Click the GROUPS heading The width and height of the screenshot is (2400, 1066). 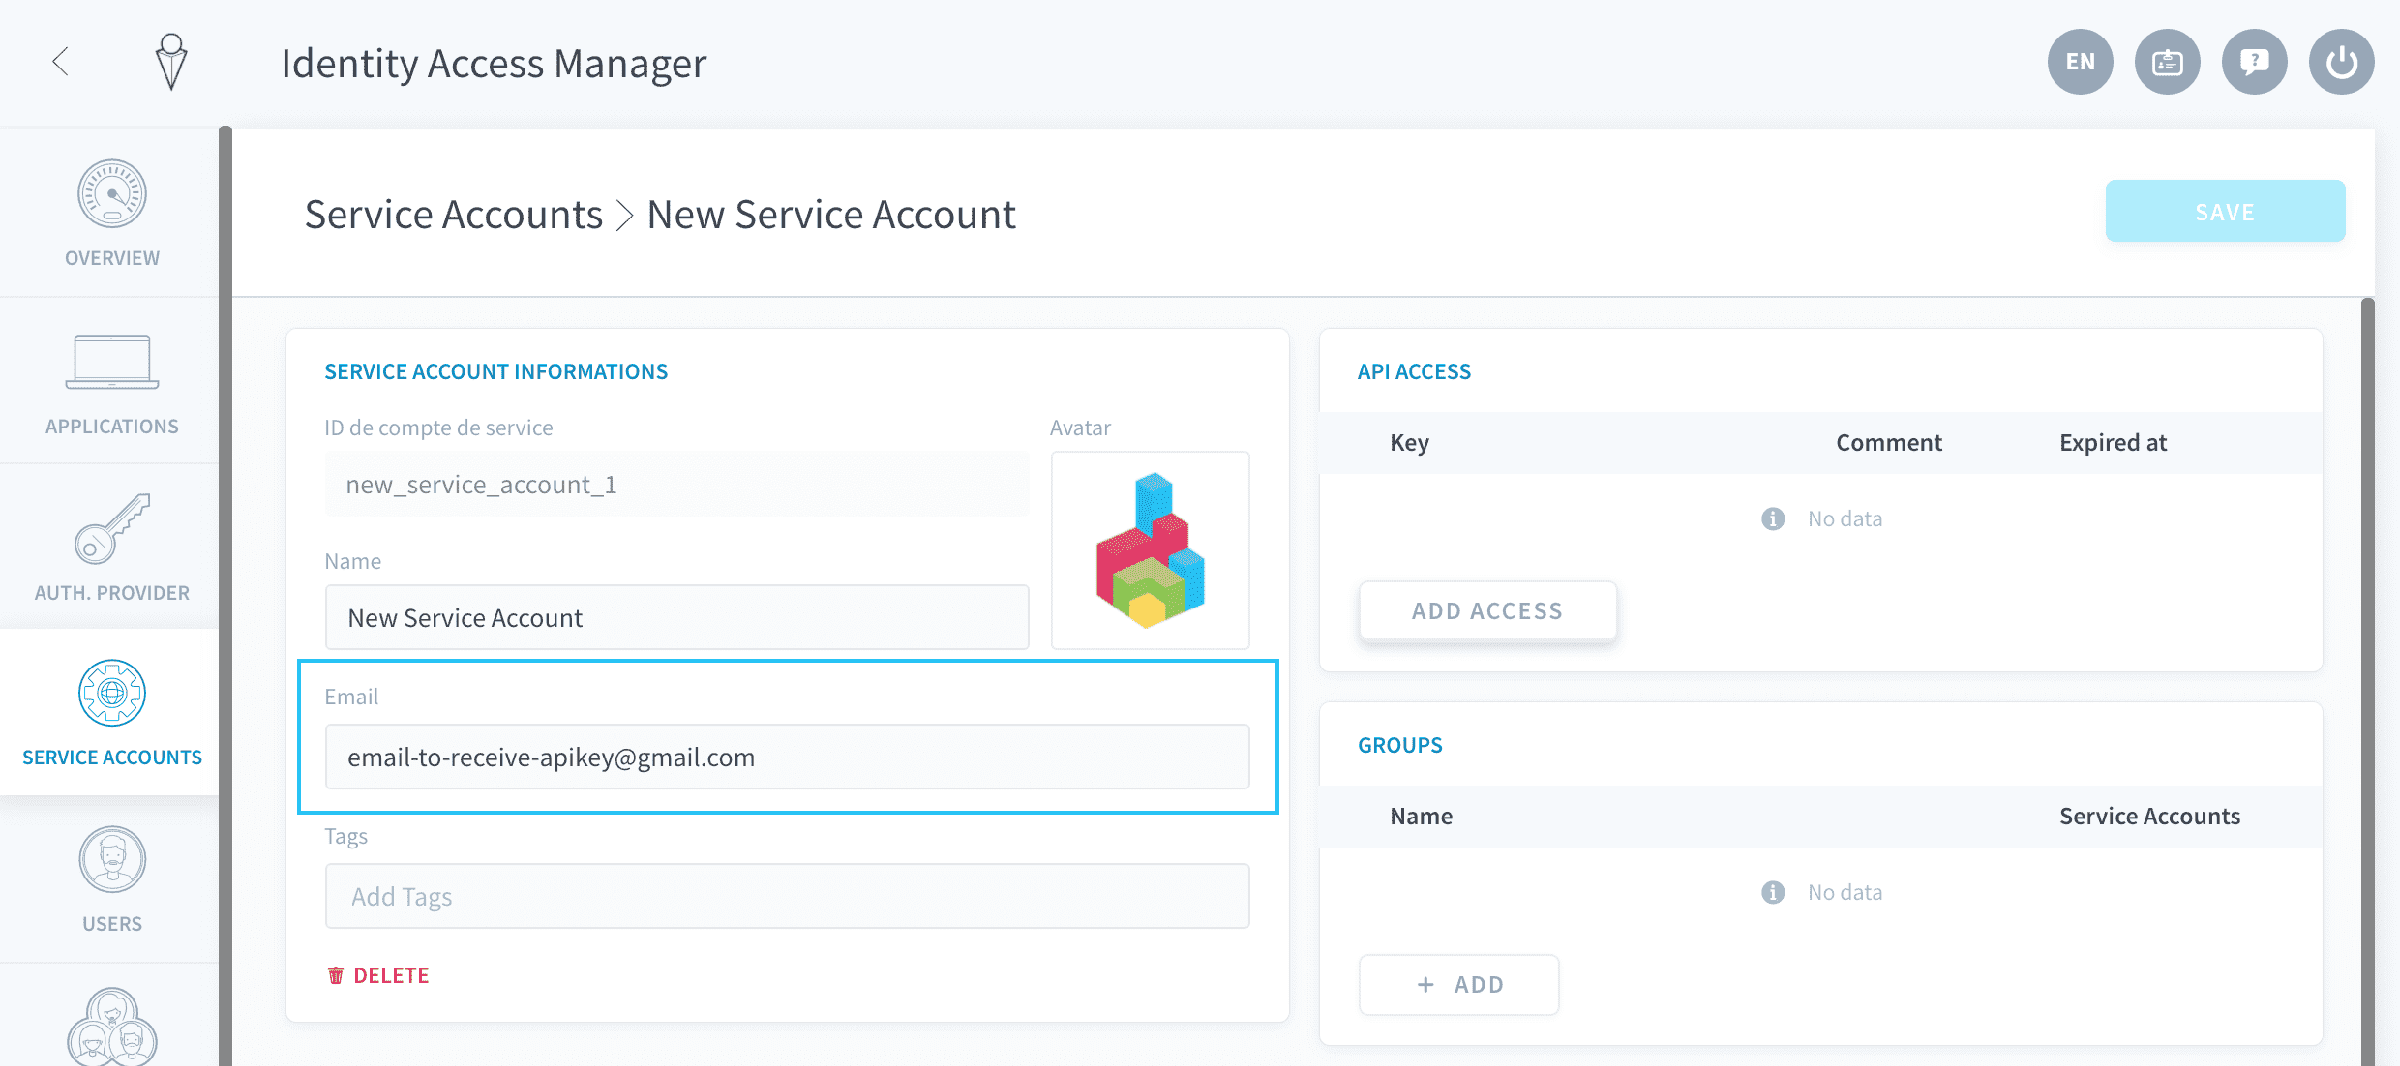pyautogui.click(x=1400, y=745)
